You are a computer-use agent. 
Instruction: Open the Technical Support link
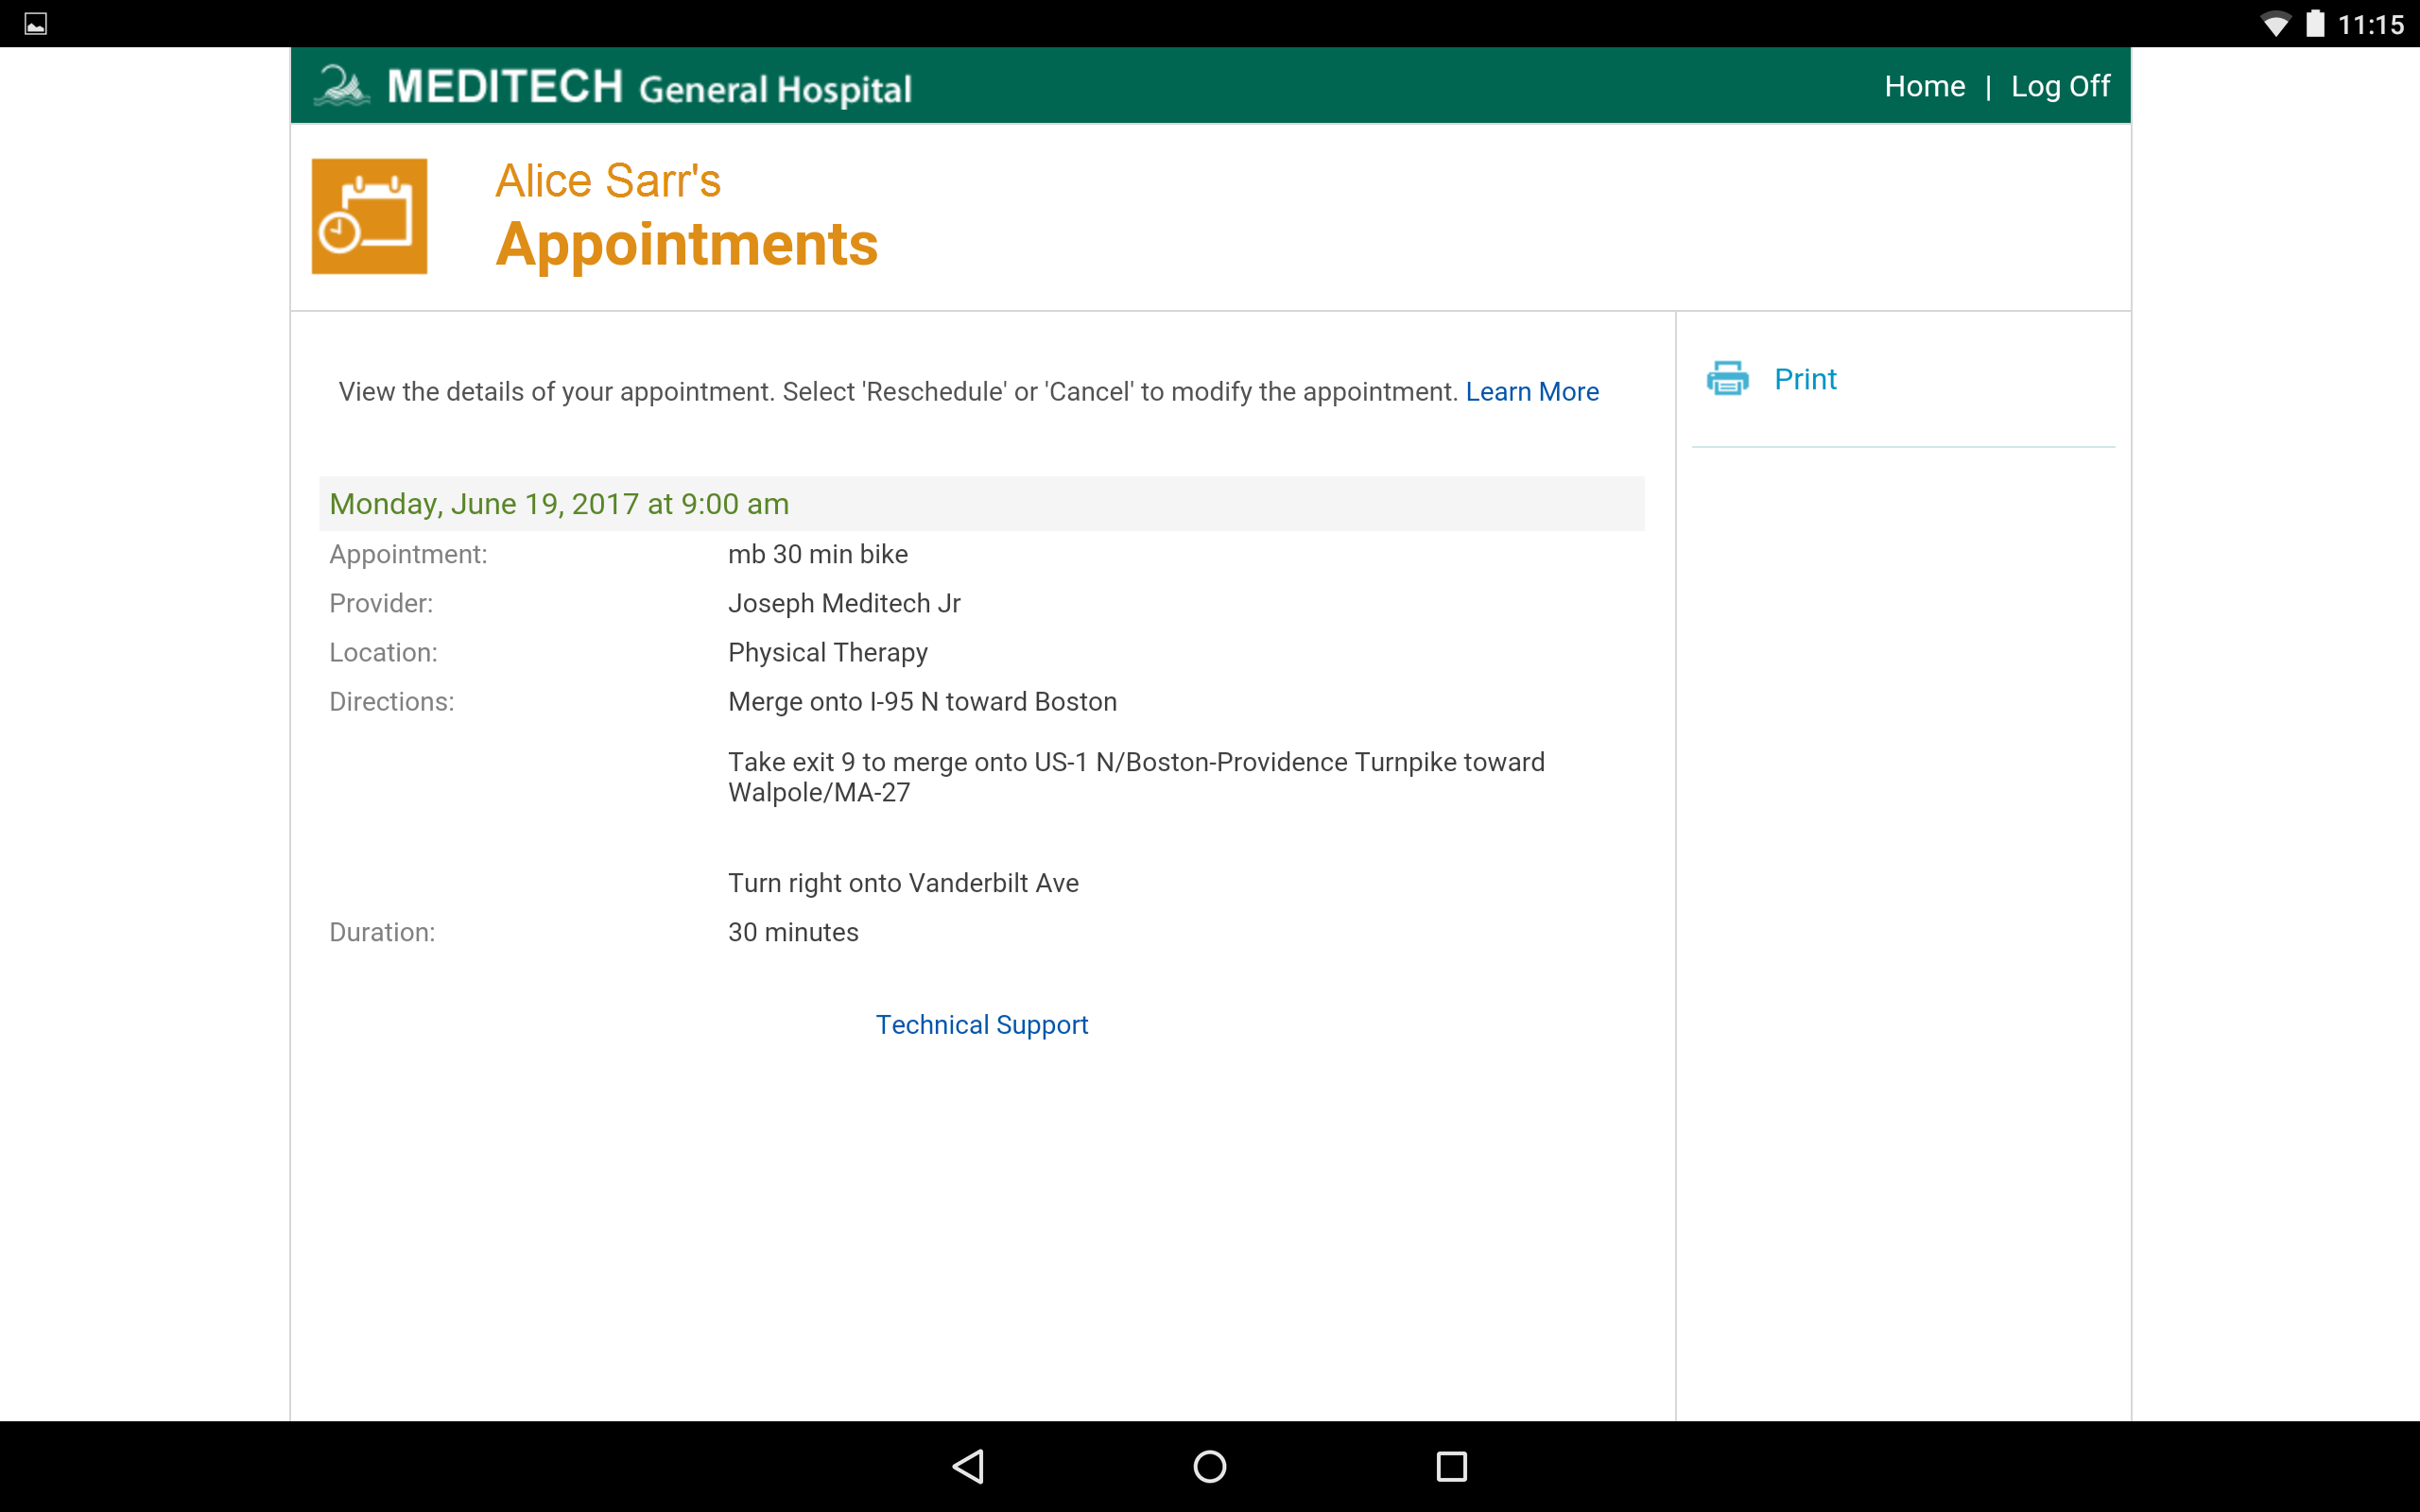(x=982, y=1025)
